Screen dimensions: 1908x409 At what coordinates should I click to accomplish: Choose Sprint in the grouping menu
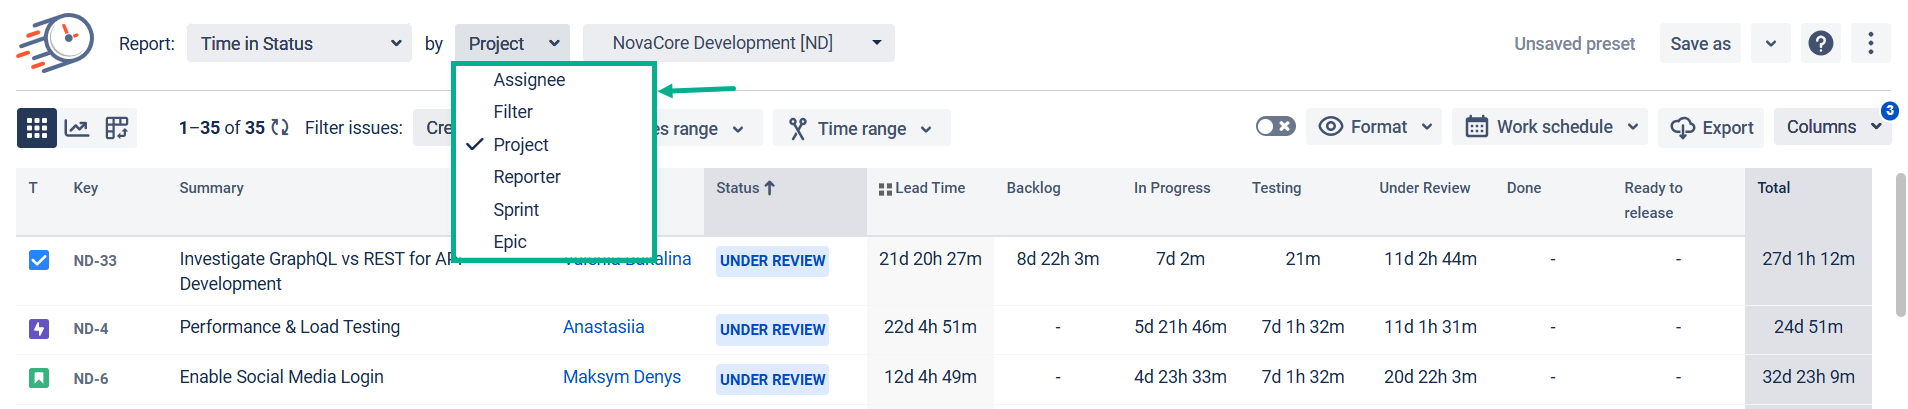pyautogui.click(x=516, y=210)
